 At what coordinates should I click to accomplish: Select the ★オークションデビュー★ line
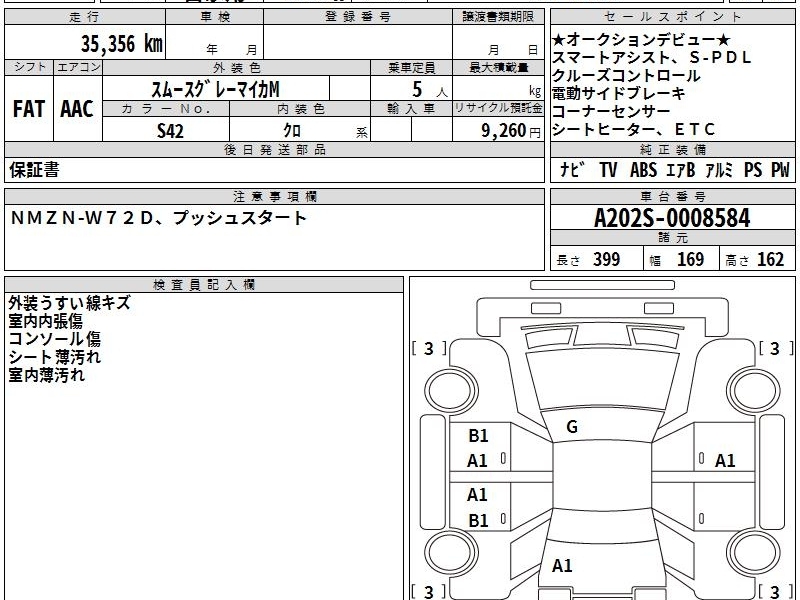(x=641, y=40)
